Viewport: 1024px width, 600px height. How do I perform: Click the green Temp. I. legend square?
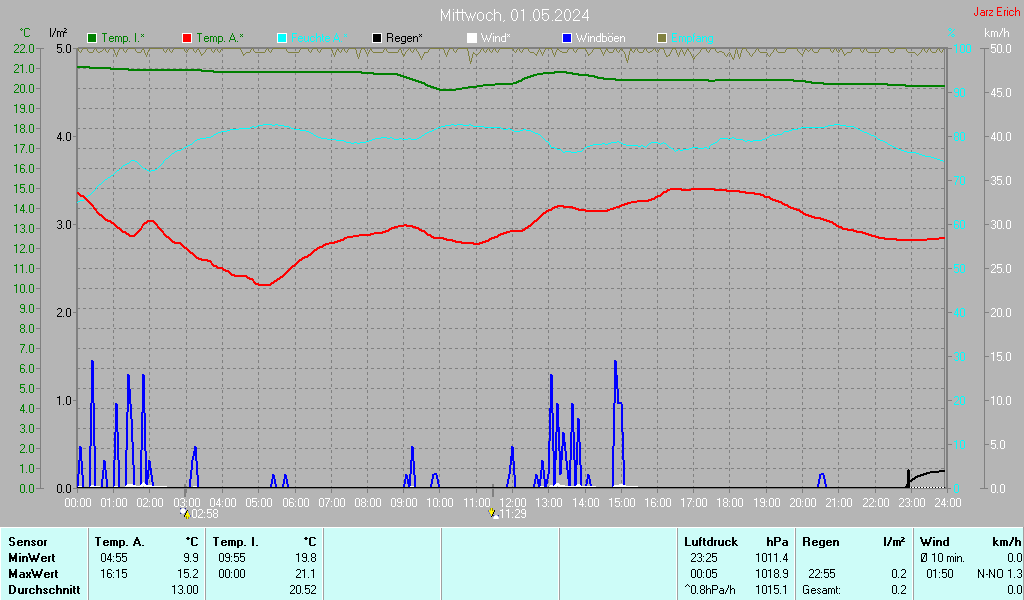point(93,38)
